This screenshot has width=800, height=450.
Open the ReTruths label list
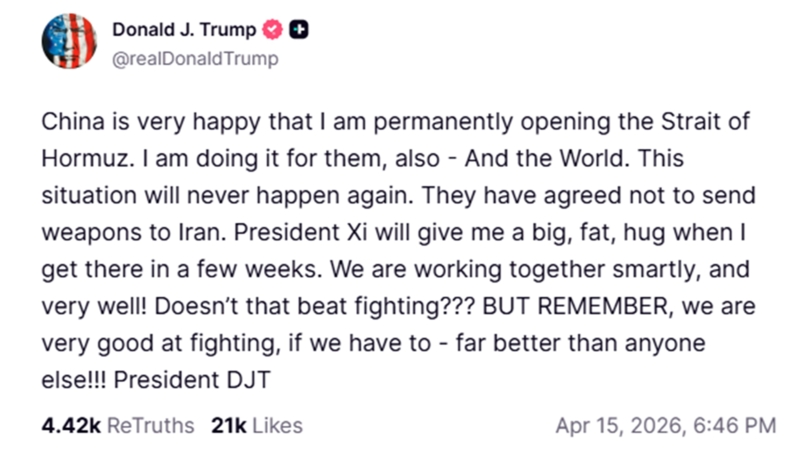tap(150, 425)
